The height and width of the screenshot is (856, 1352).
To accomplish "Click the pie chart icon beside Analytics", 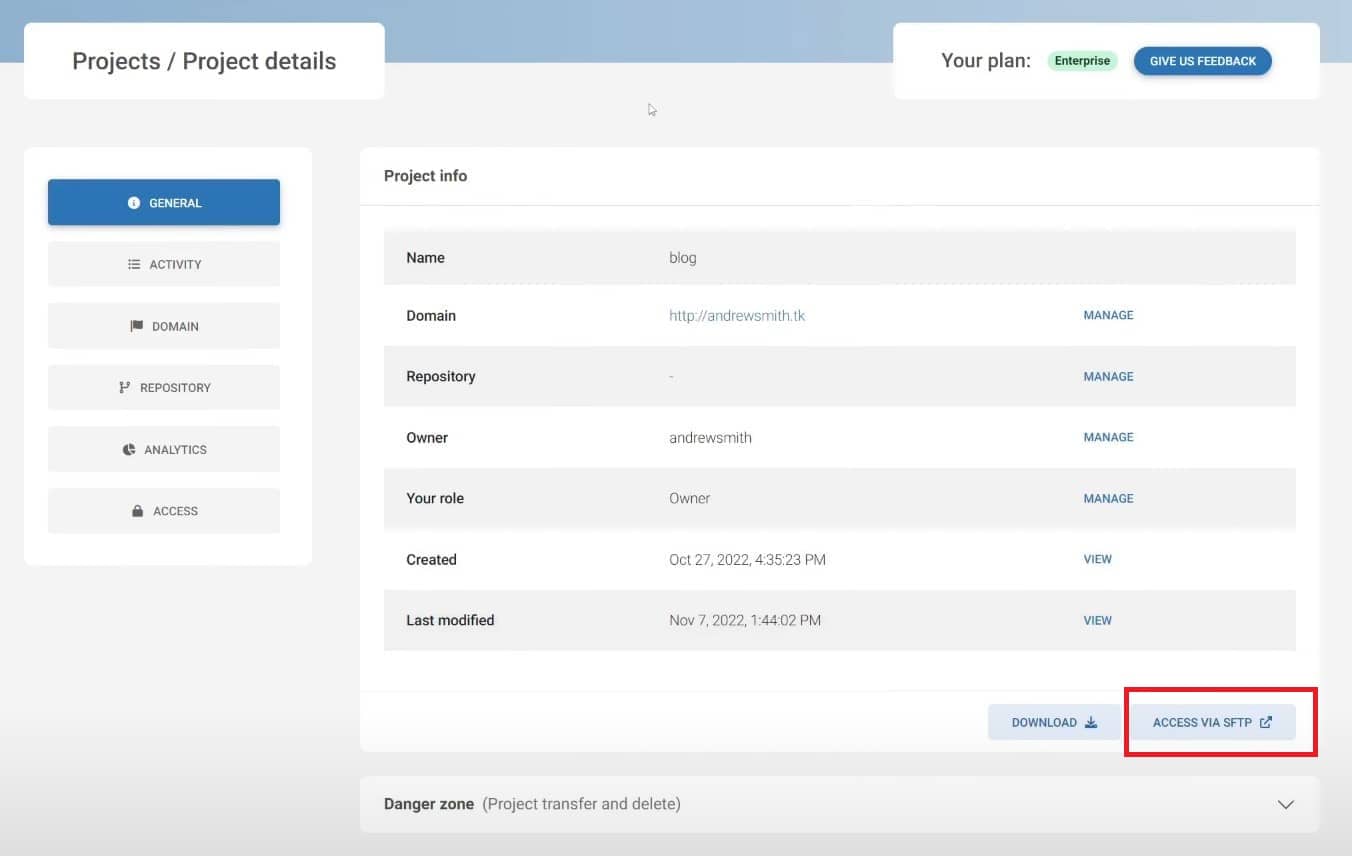I will point(129,450).
